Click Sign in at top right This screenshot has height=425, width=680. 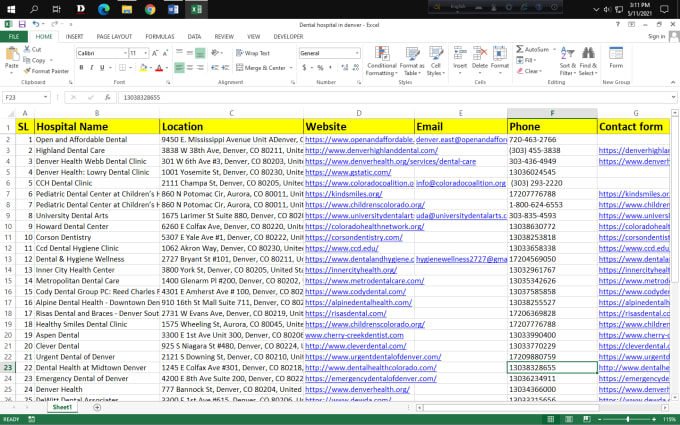[x=656, y=36]
